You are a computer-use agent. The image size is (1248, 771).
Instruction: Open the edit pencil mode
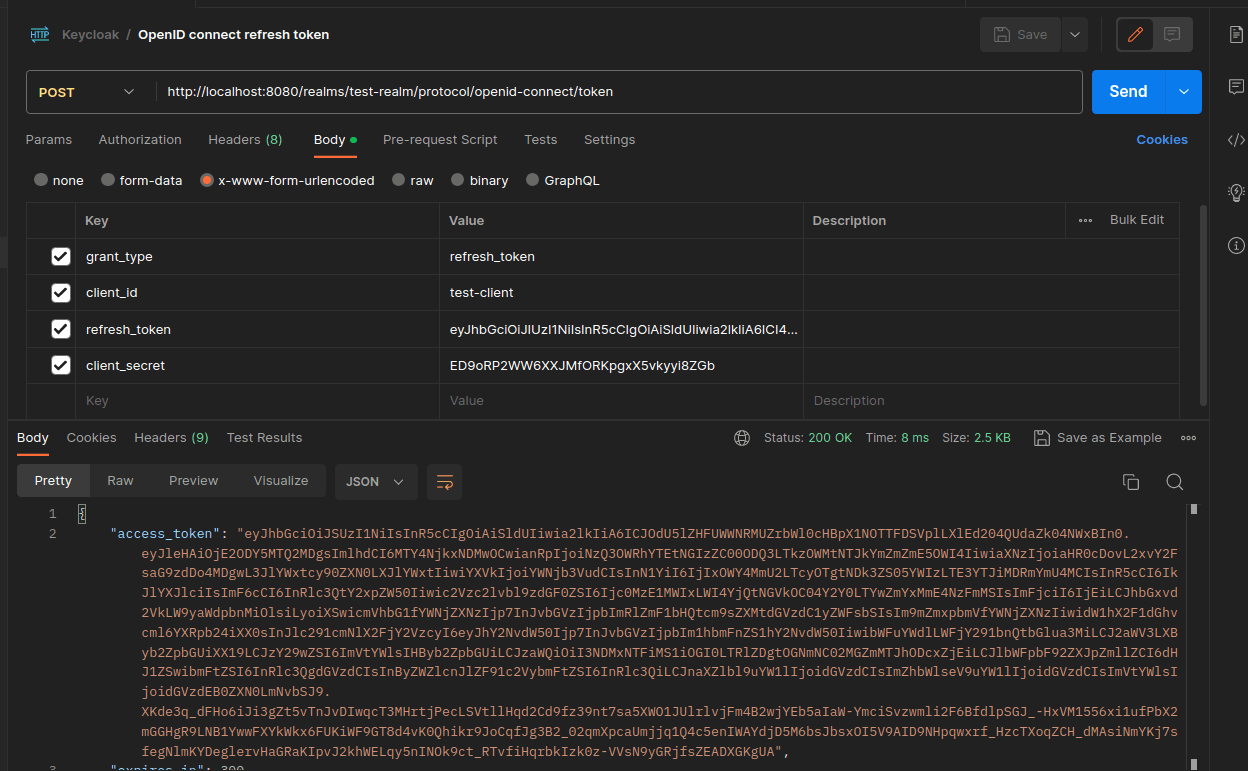[x=1135, y=34]
